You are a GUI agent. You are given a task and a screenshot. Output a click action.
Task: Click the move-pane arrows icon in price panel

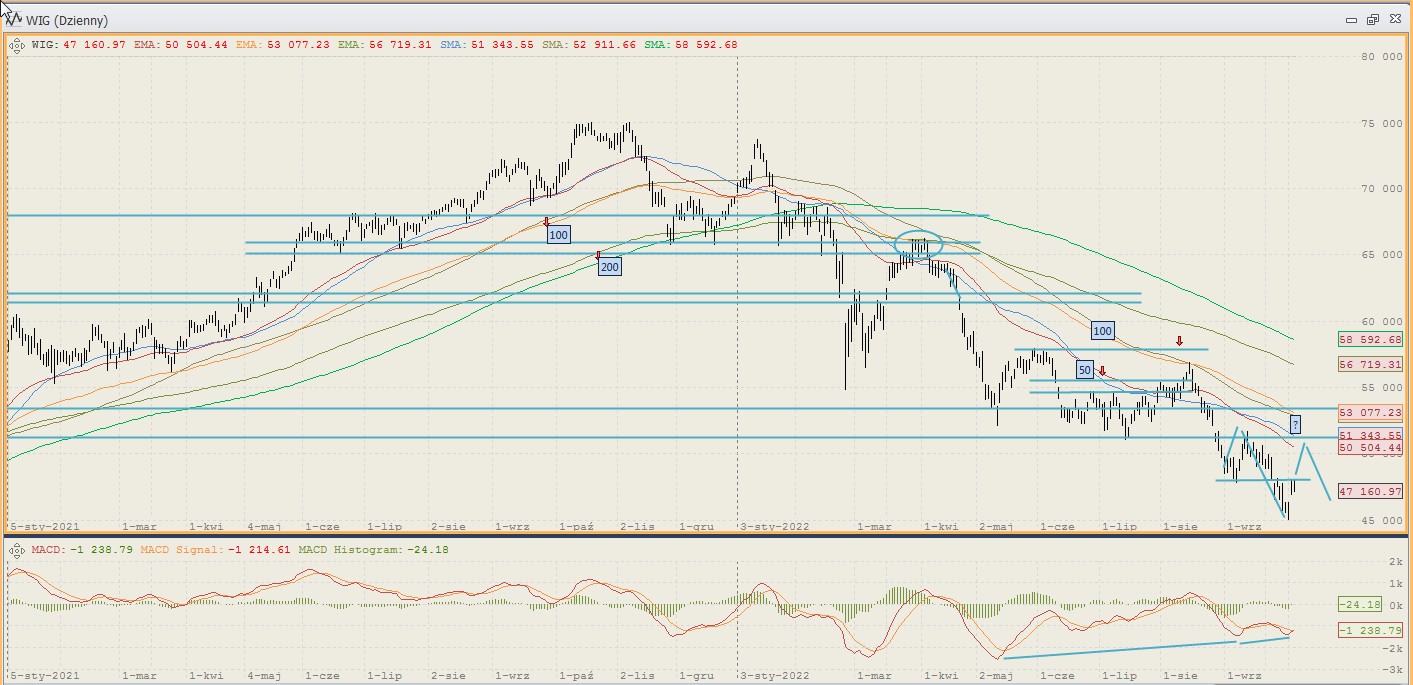[x=16, y=45]
